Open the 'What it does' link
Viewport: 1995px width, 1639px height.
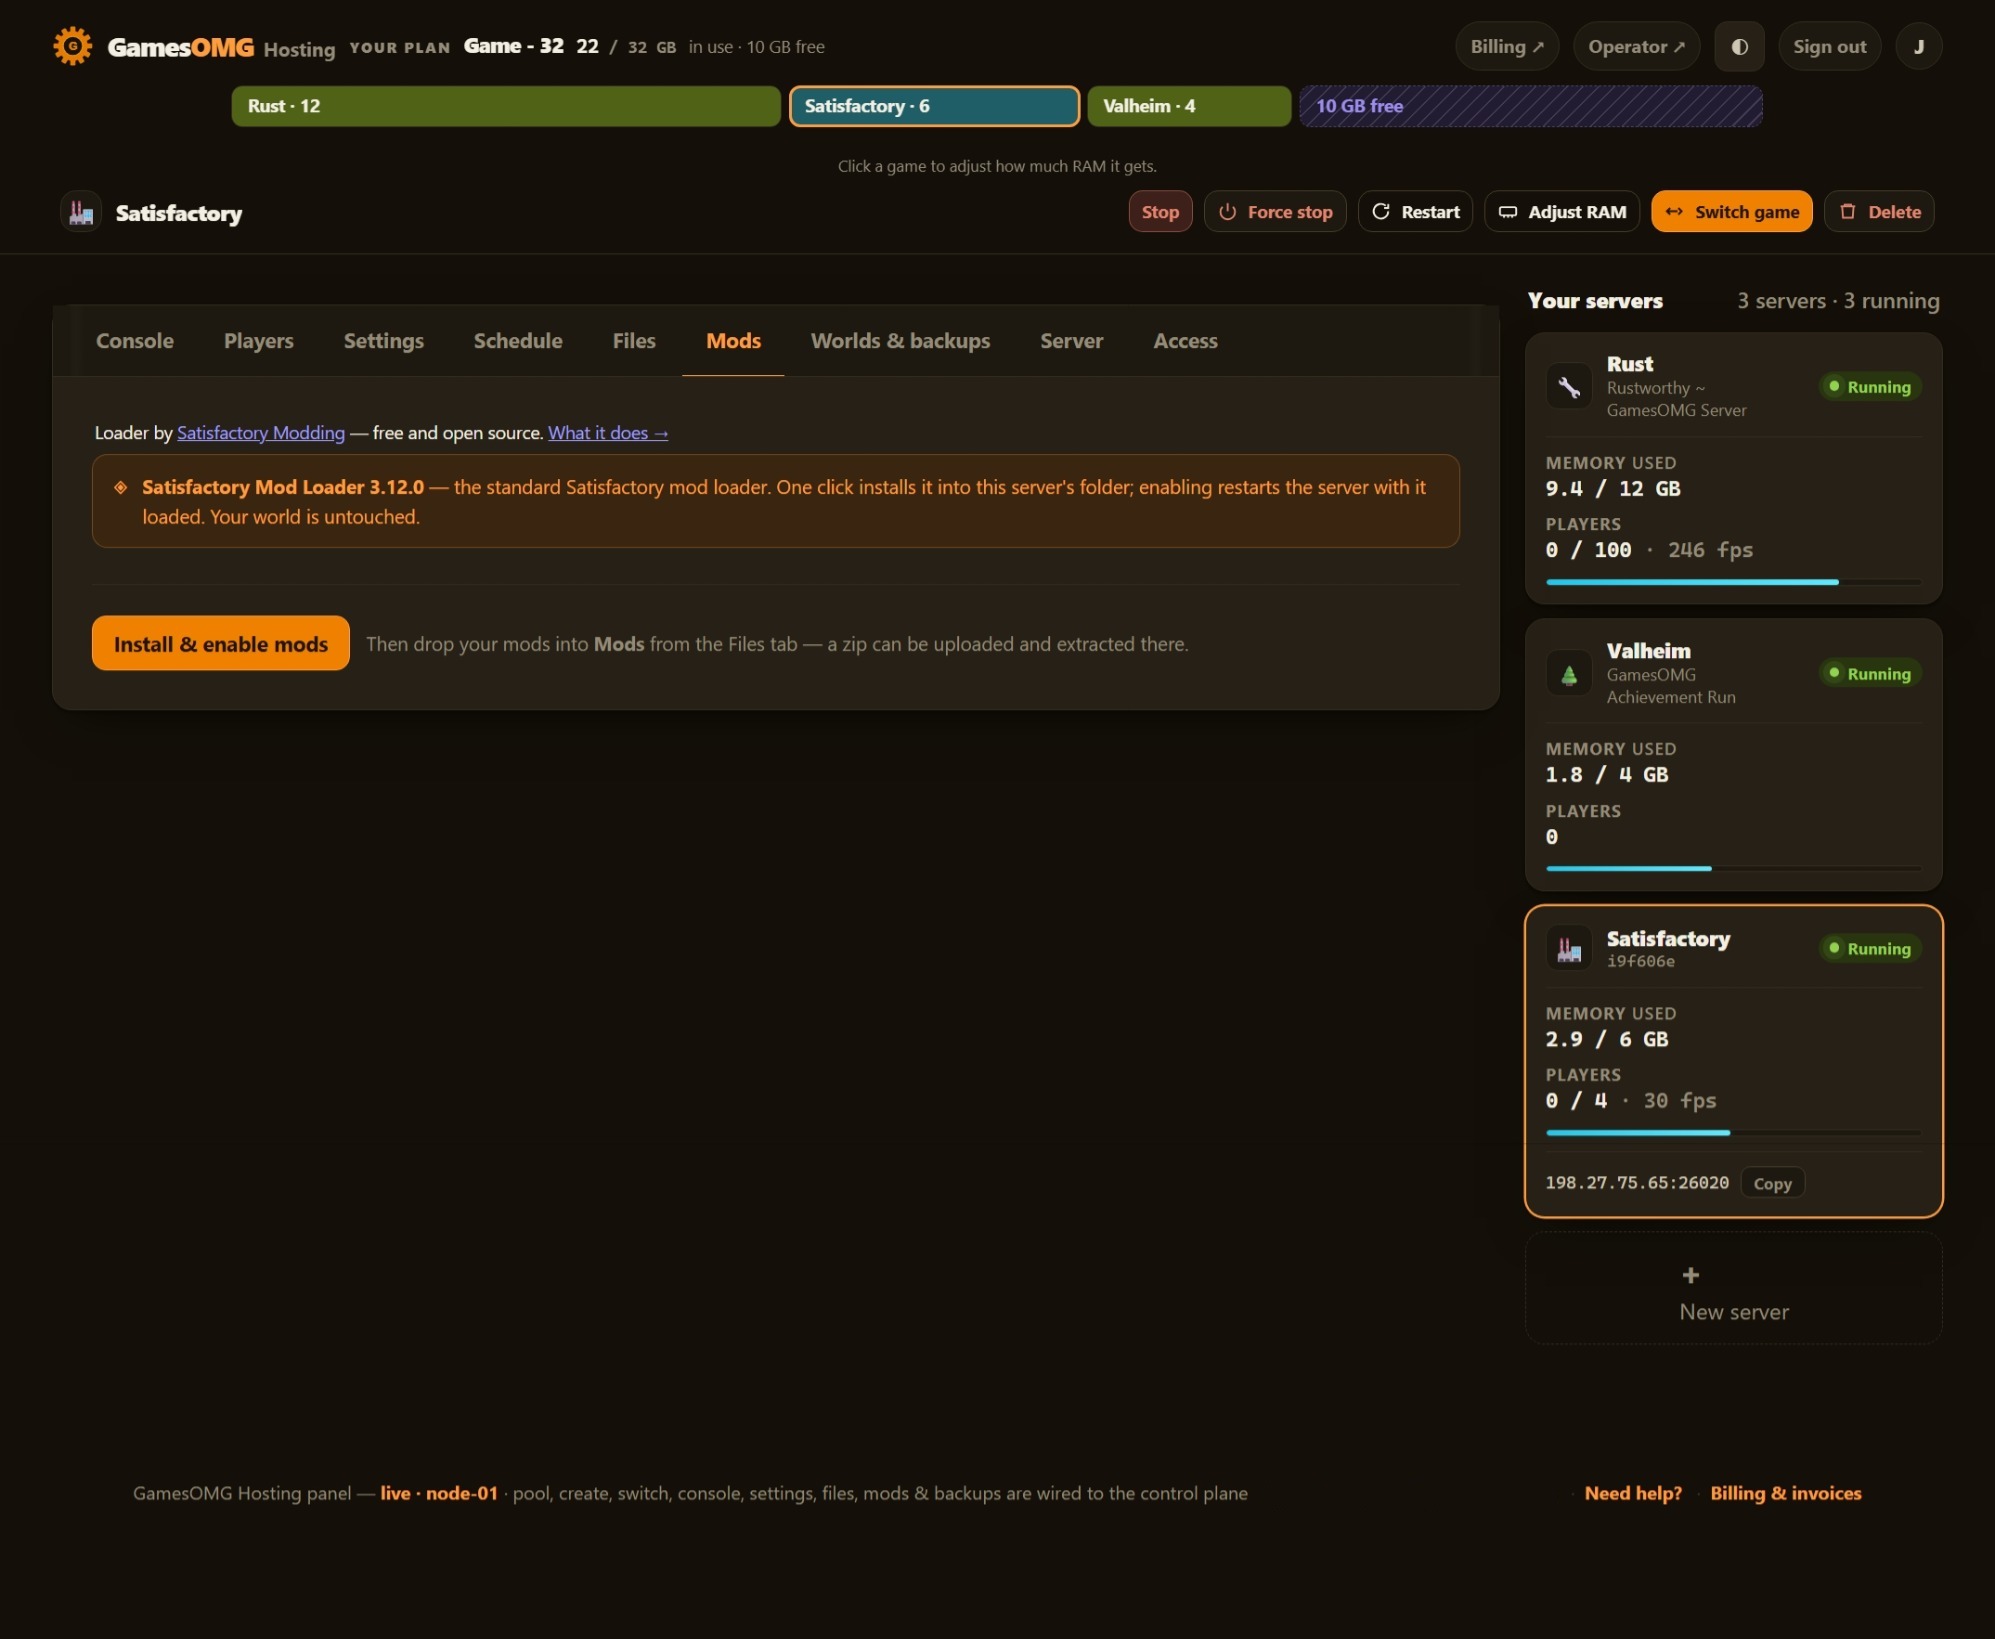[x=608, y=433]
